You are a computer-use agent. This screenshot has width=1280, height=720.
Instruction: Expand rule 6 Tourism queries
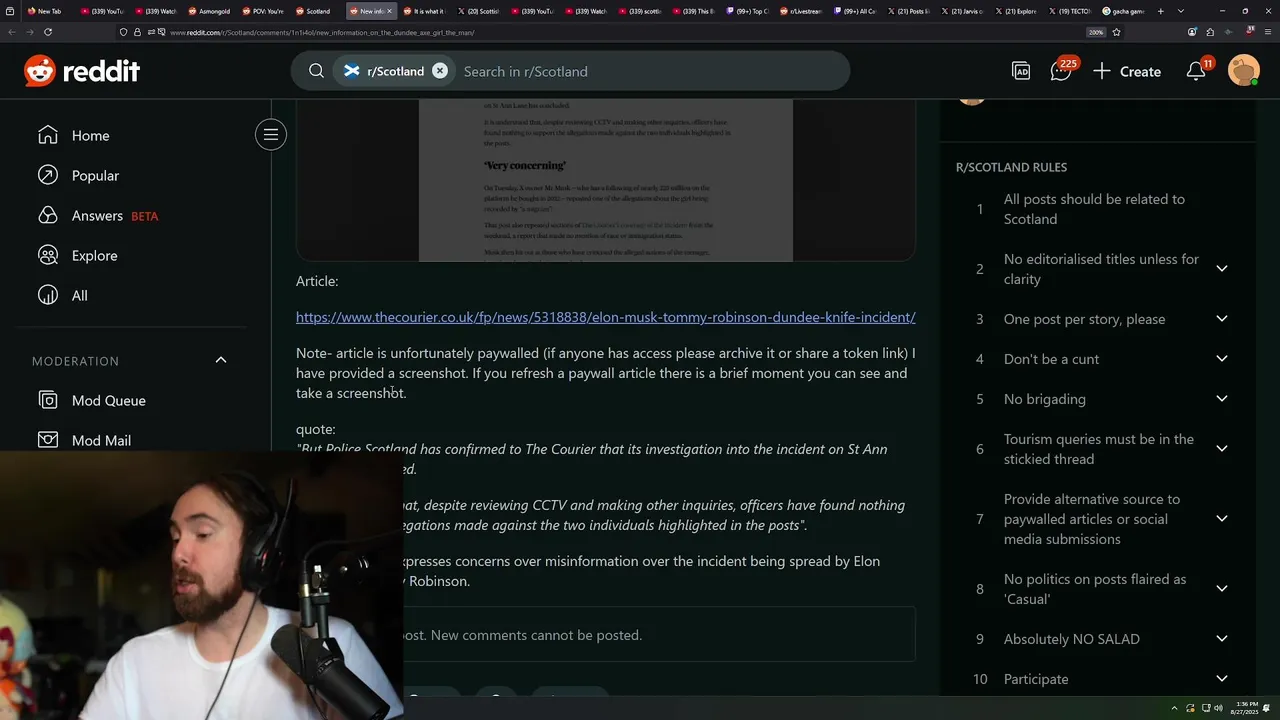pos(1222,449)
